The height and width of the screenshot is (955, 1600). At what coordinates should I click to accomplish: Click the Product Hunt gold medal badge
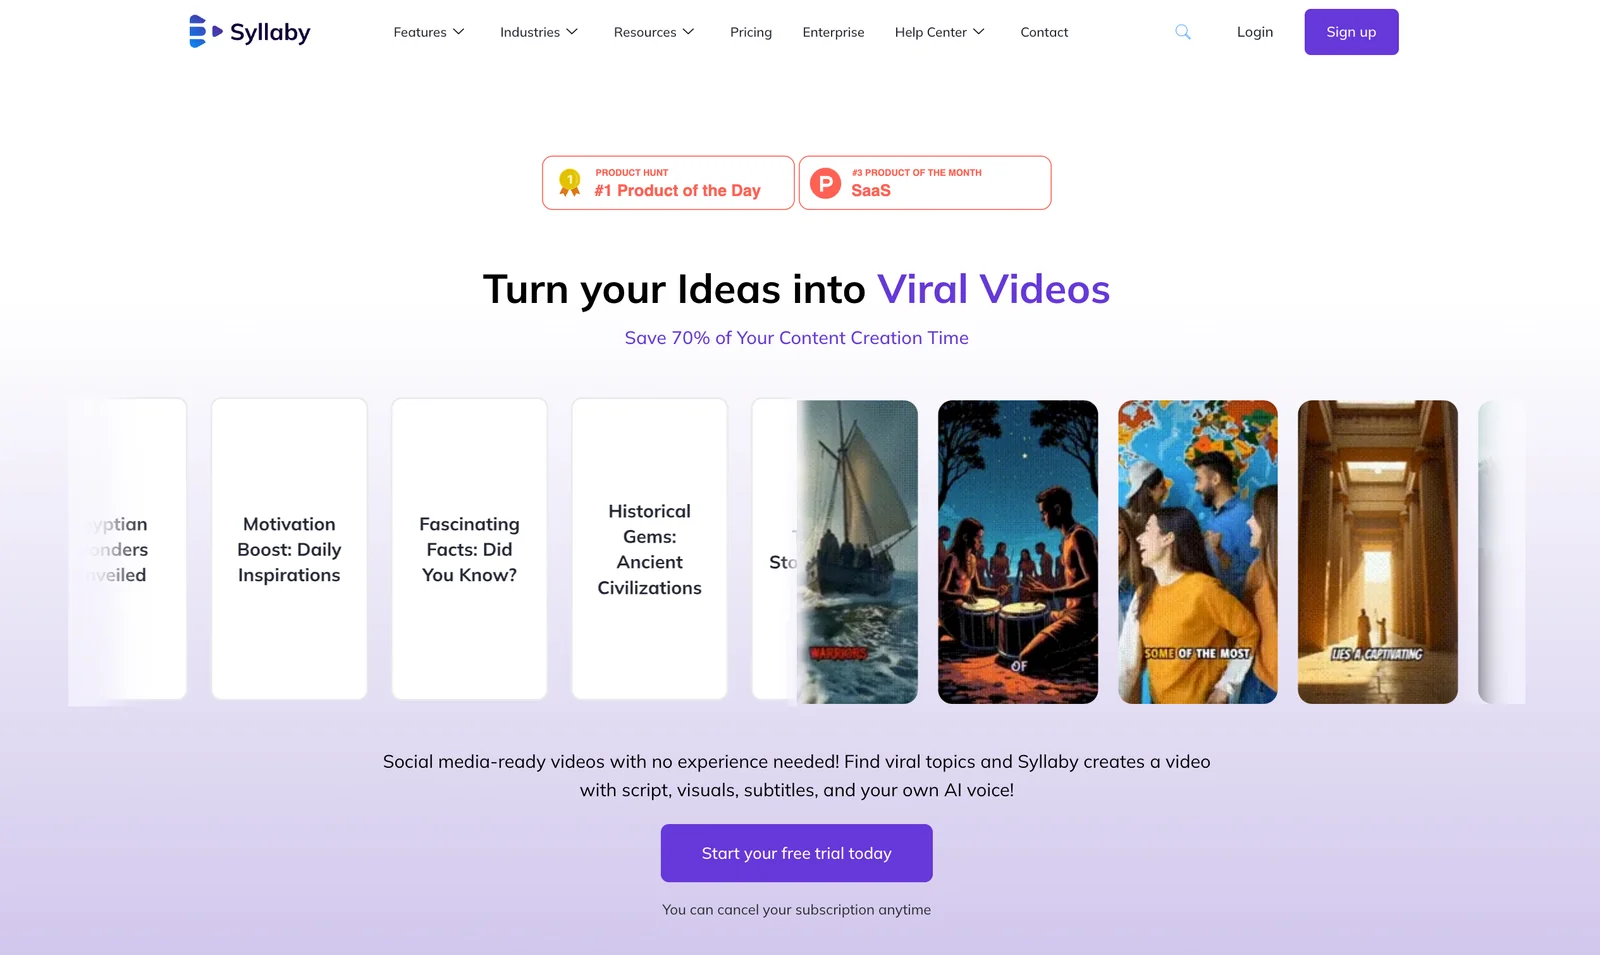point(570,182)
